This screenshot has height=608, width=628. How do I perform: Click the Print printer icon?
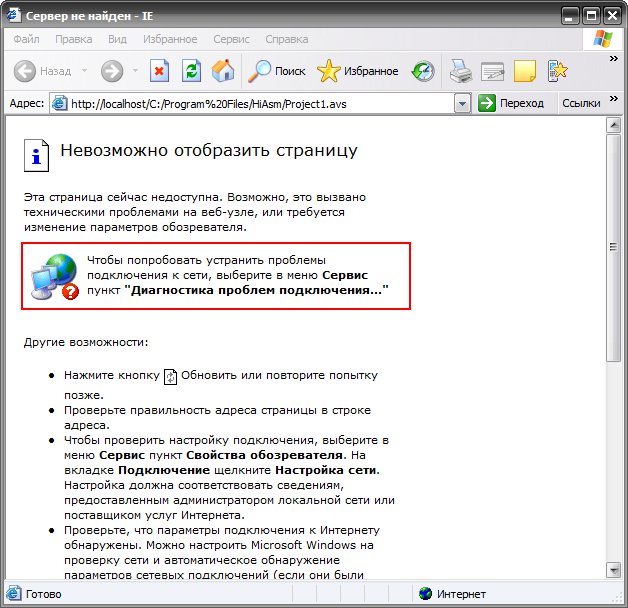coord(460,71)
